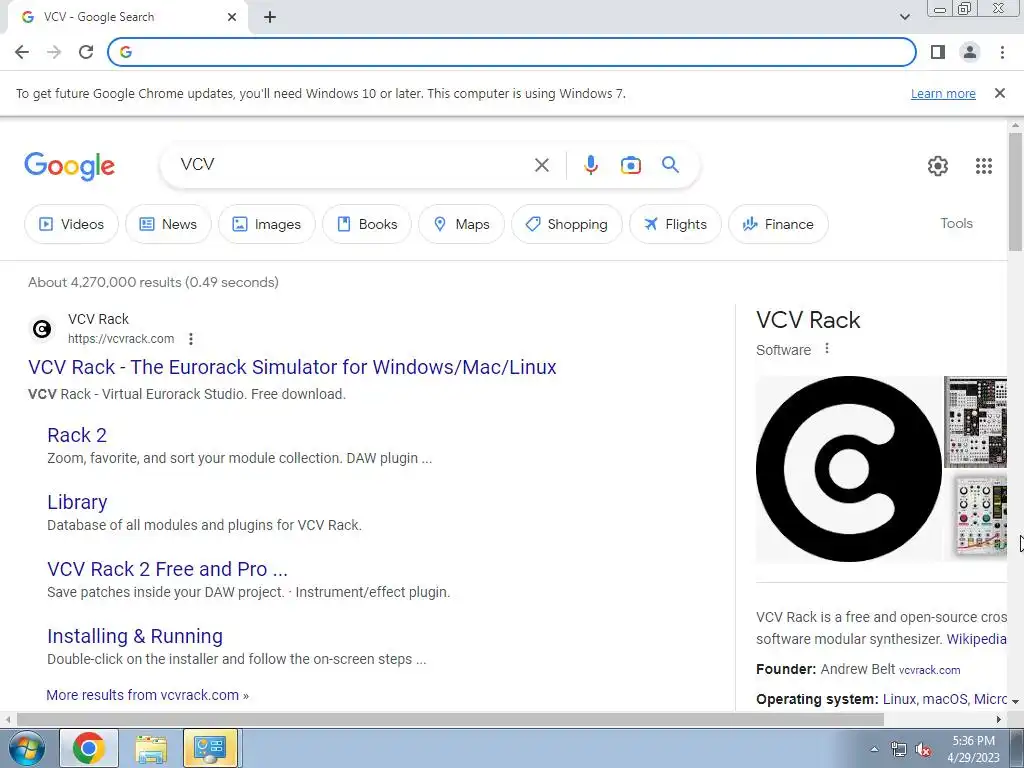
Task: Open the tab search dropdown chevron
Action: click(x=904, y=17)
